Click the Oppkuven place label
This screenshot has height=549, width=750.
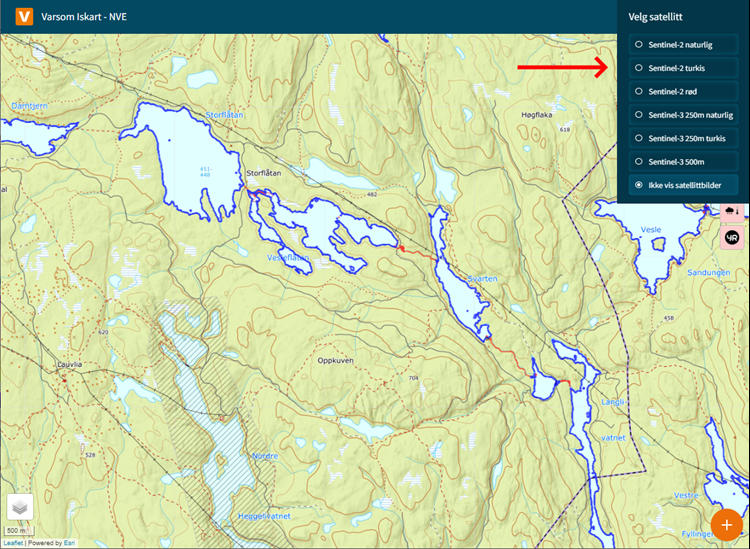click(336, 360)
